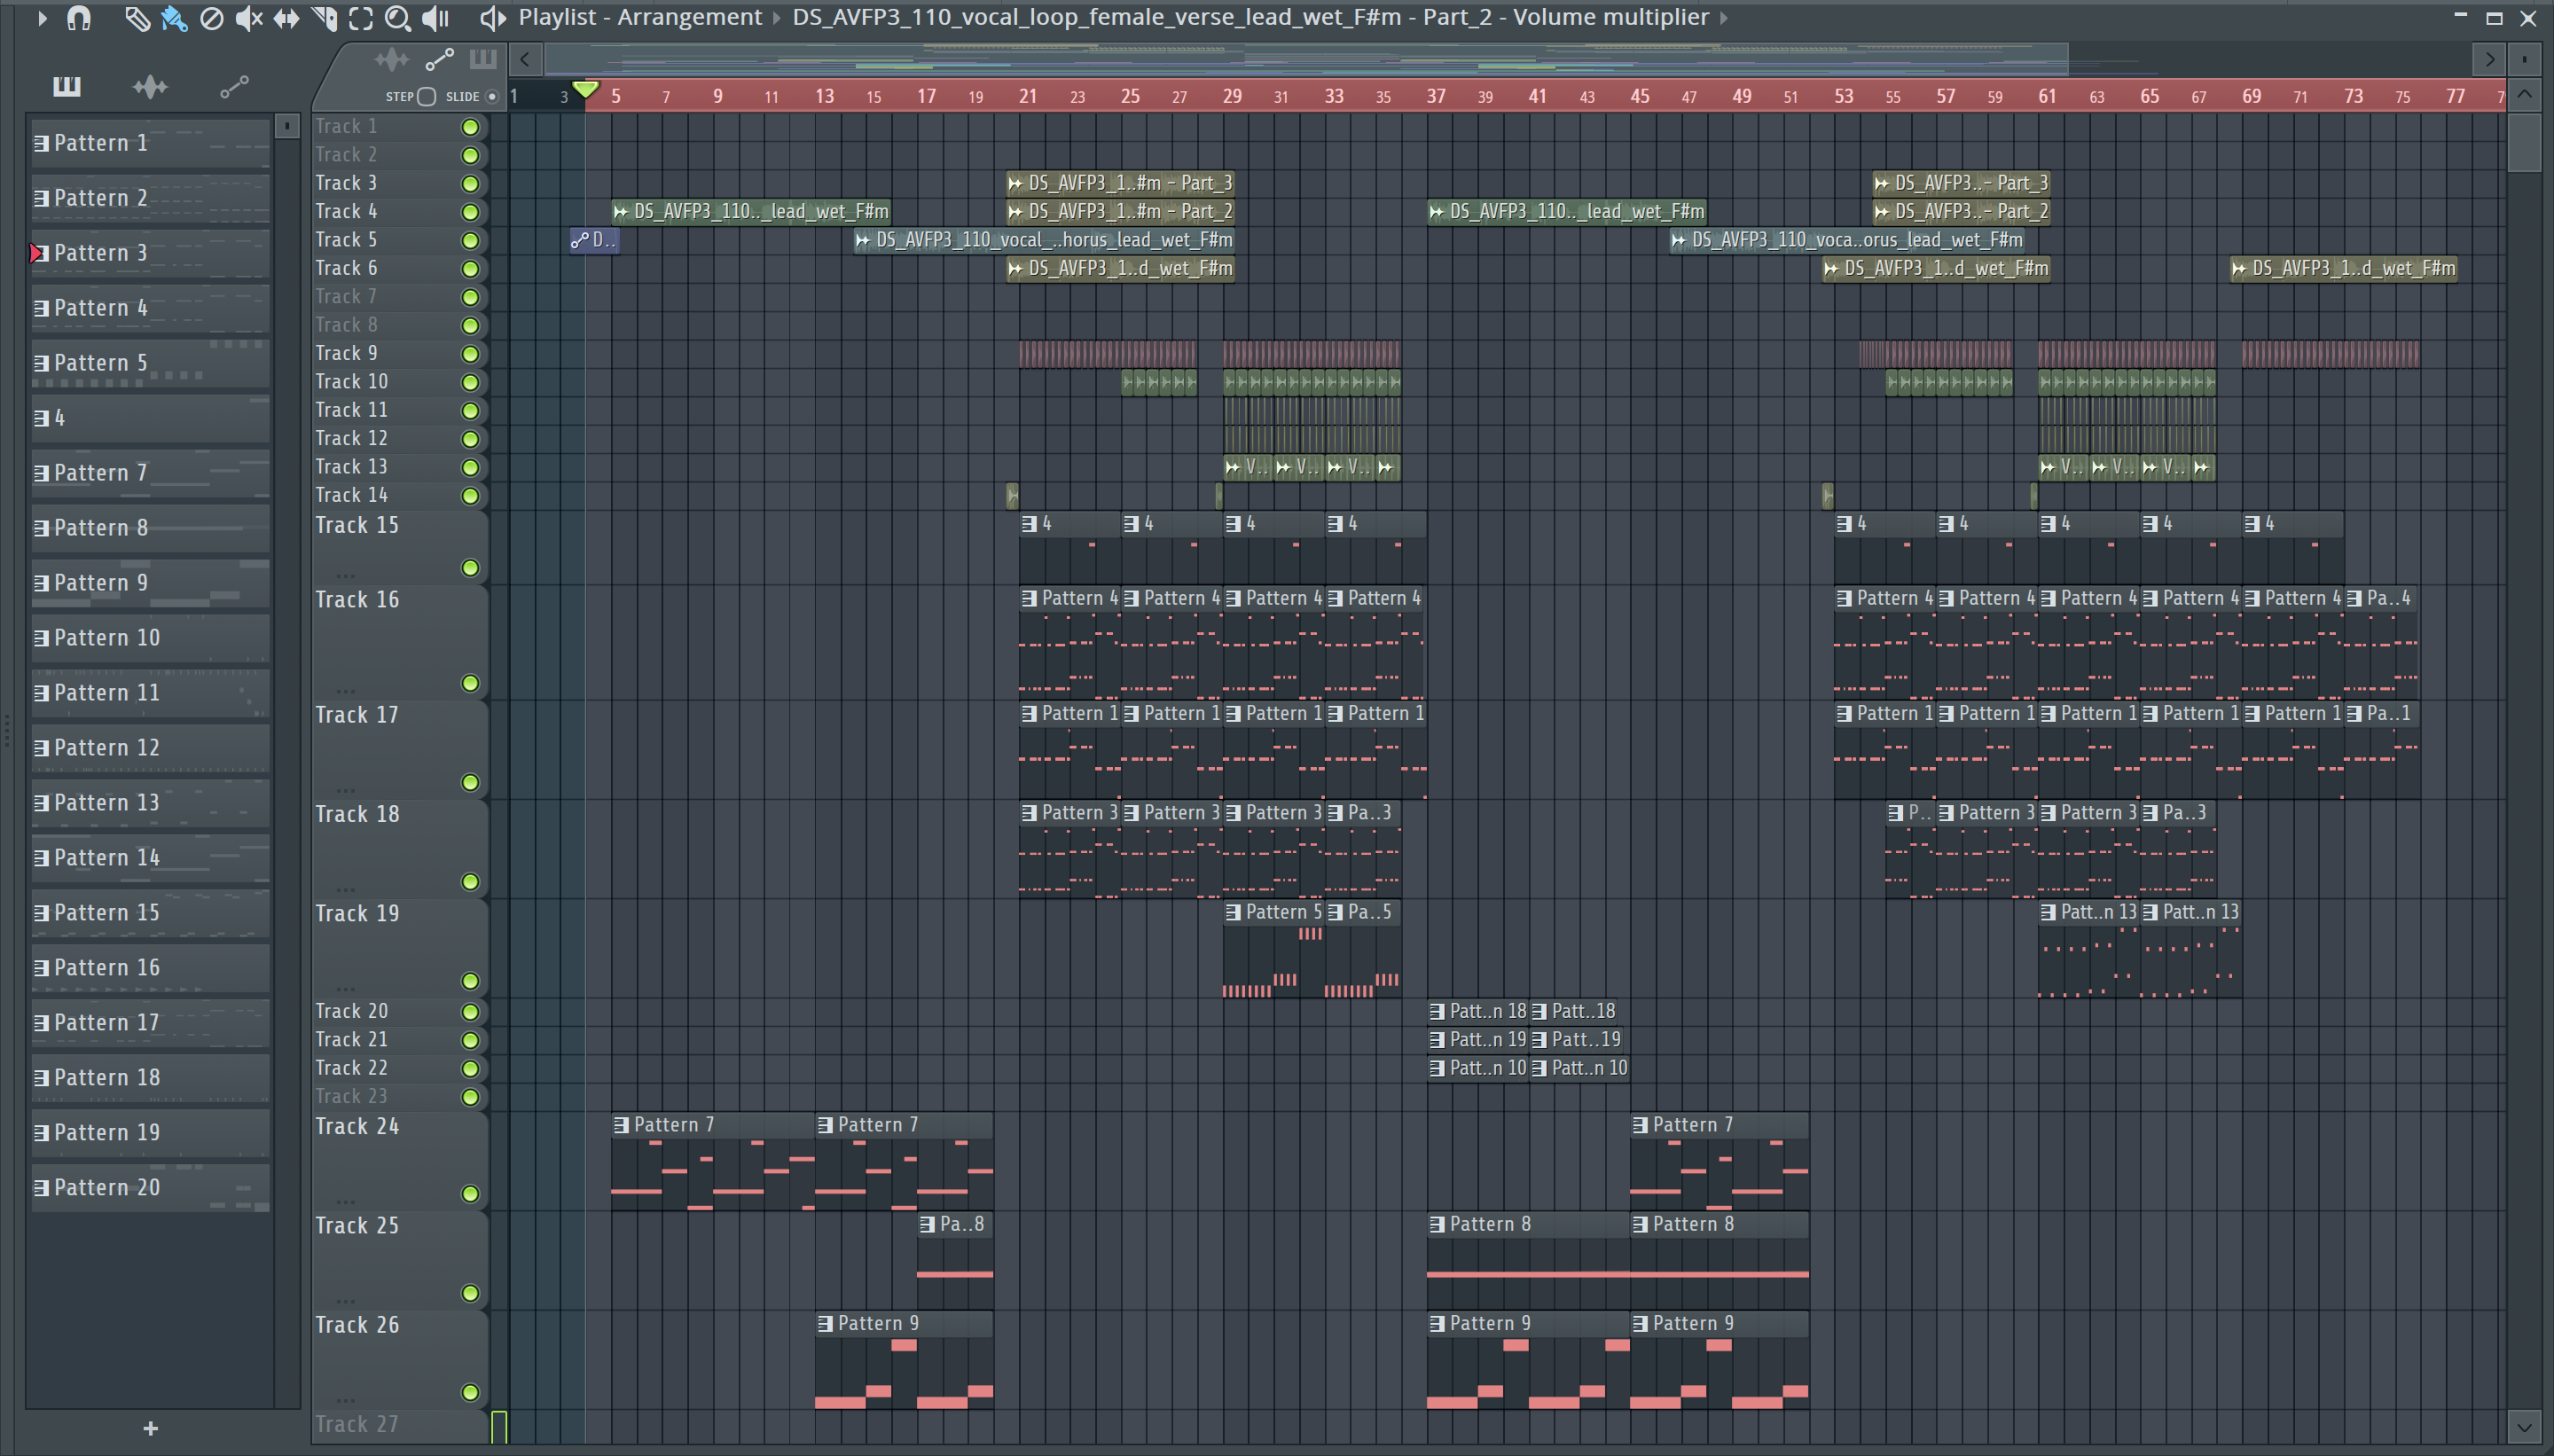Image resolution: width=2554 pixels, height=1456 pixels.
Task: Select the delete tool
Action: pyautogui.click(x=211, y=17)
